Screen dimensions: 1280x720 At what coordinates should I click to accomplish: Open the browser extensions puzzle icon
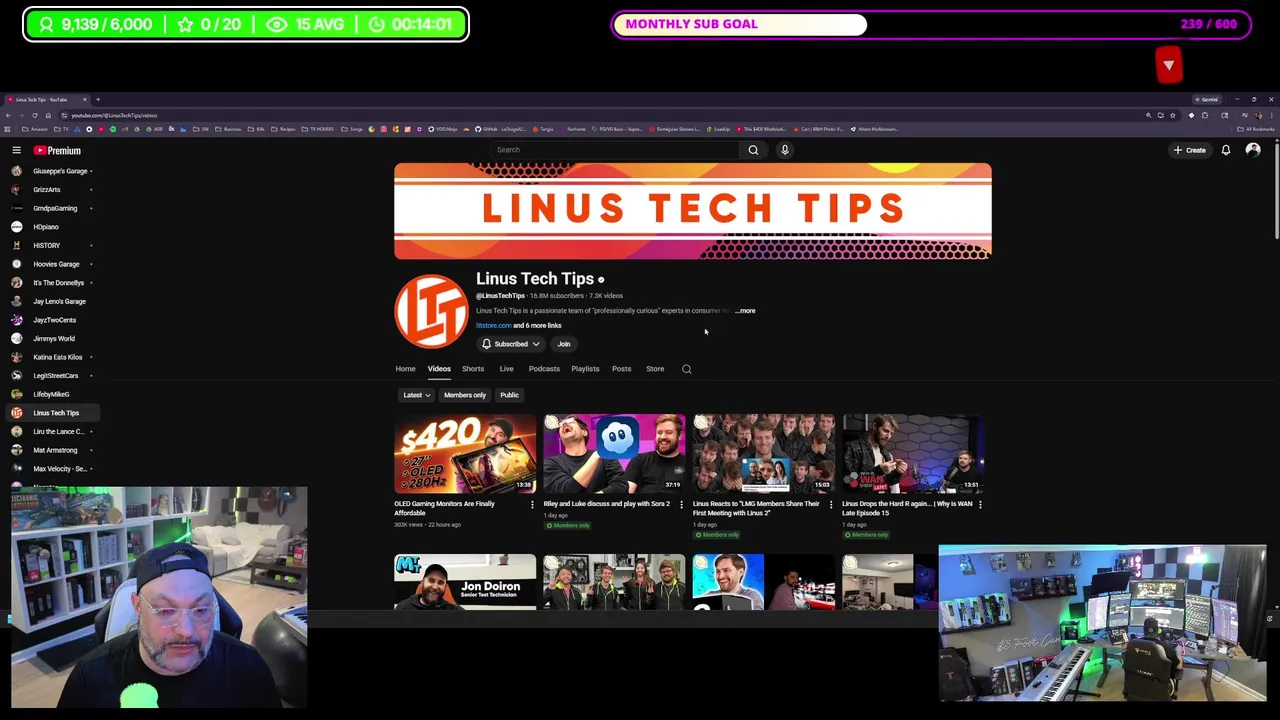click(1204, 115)
